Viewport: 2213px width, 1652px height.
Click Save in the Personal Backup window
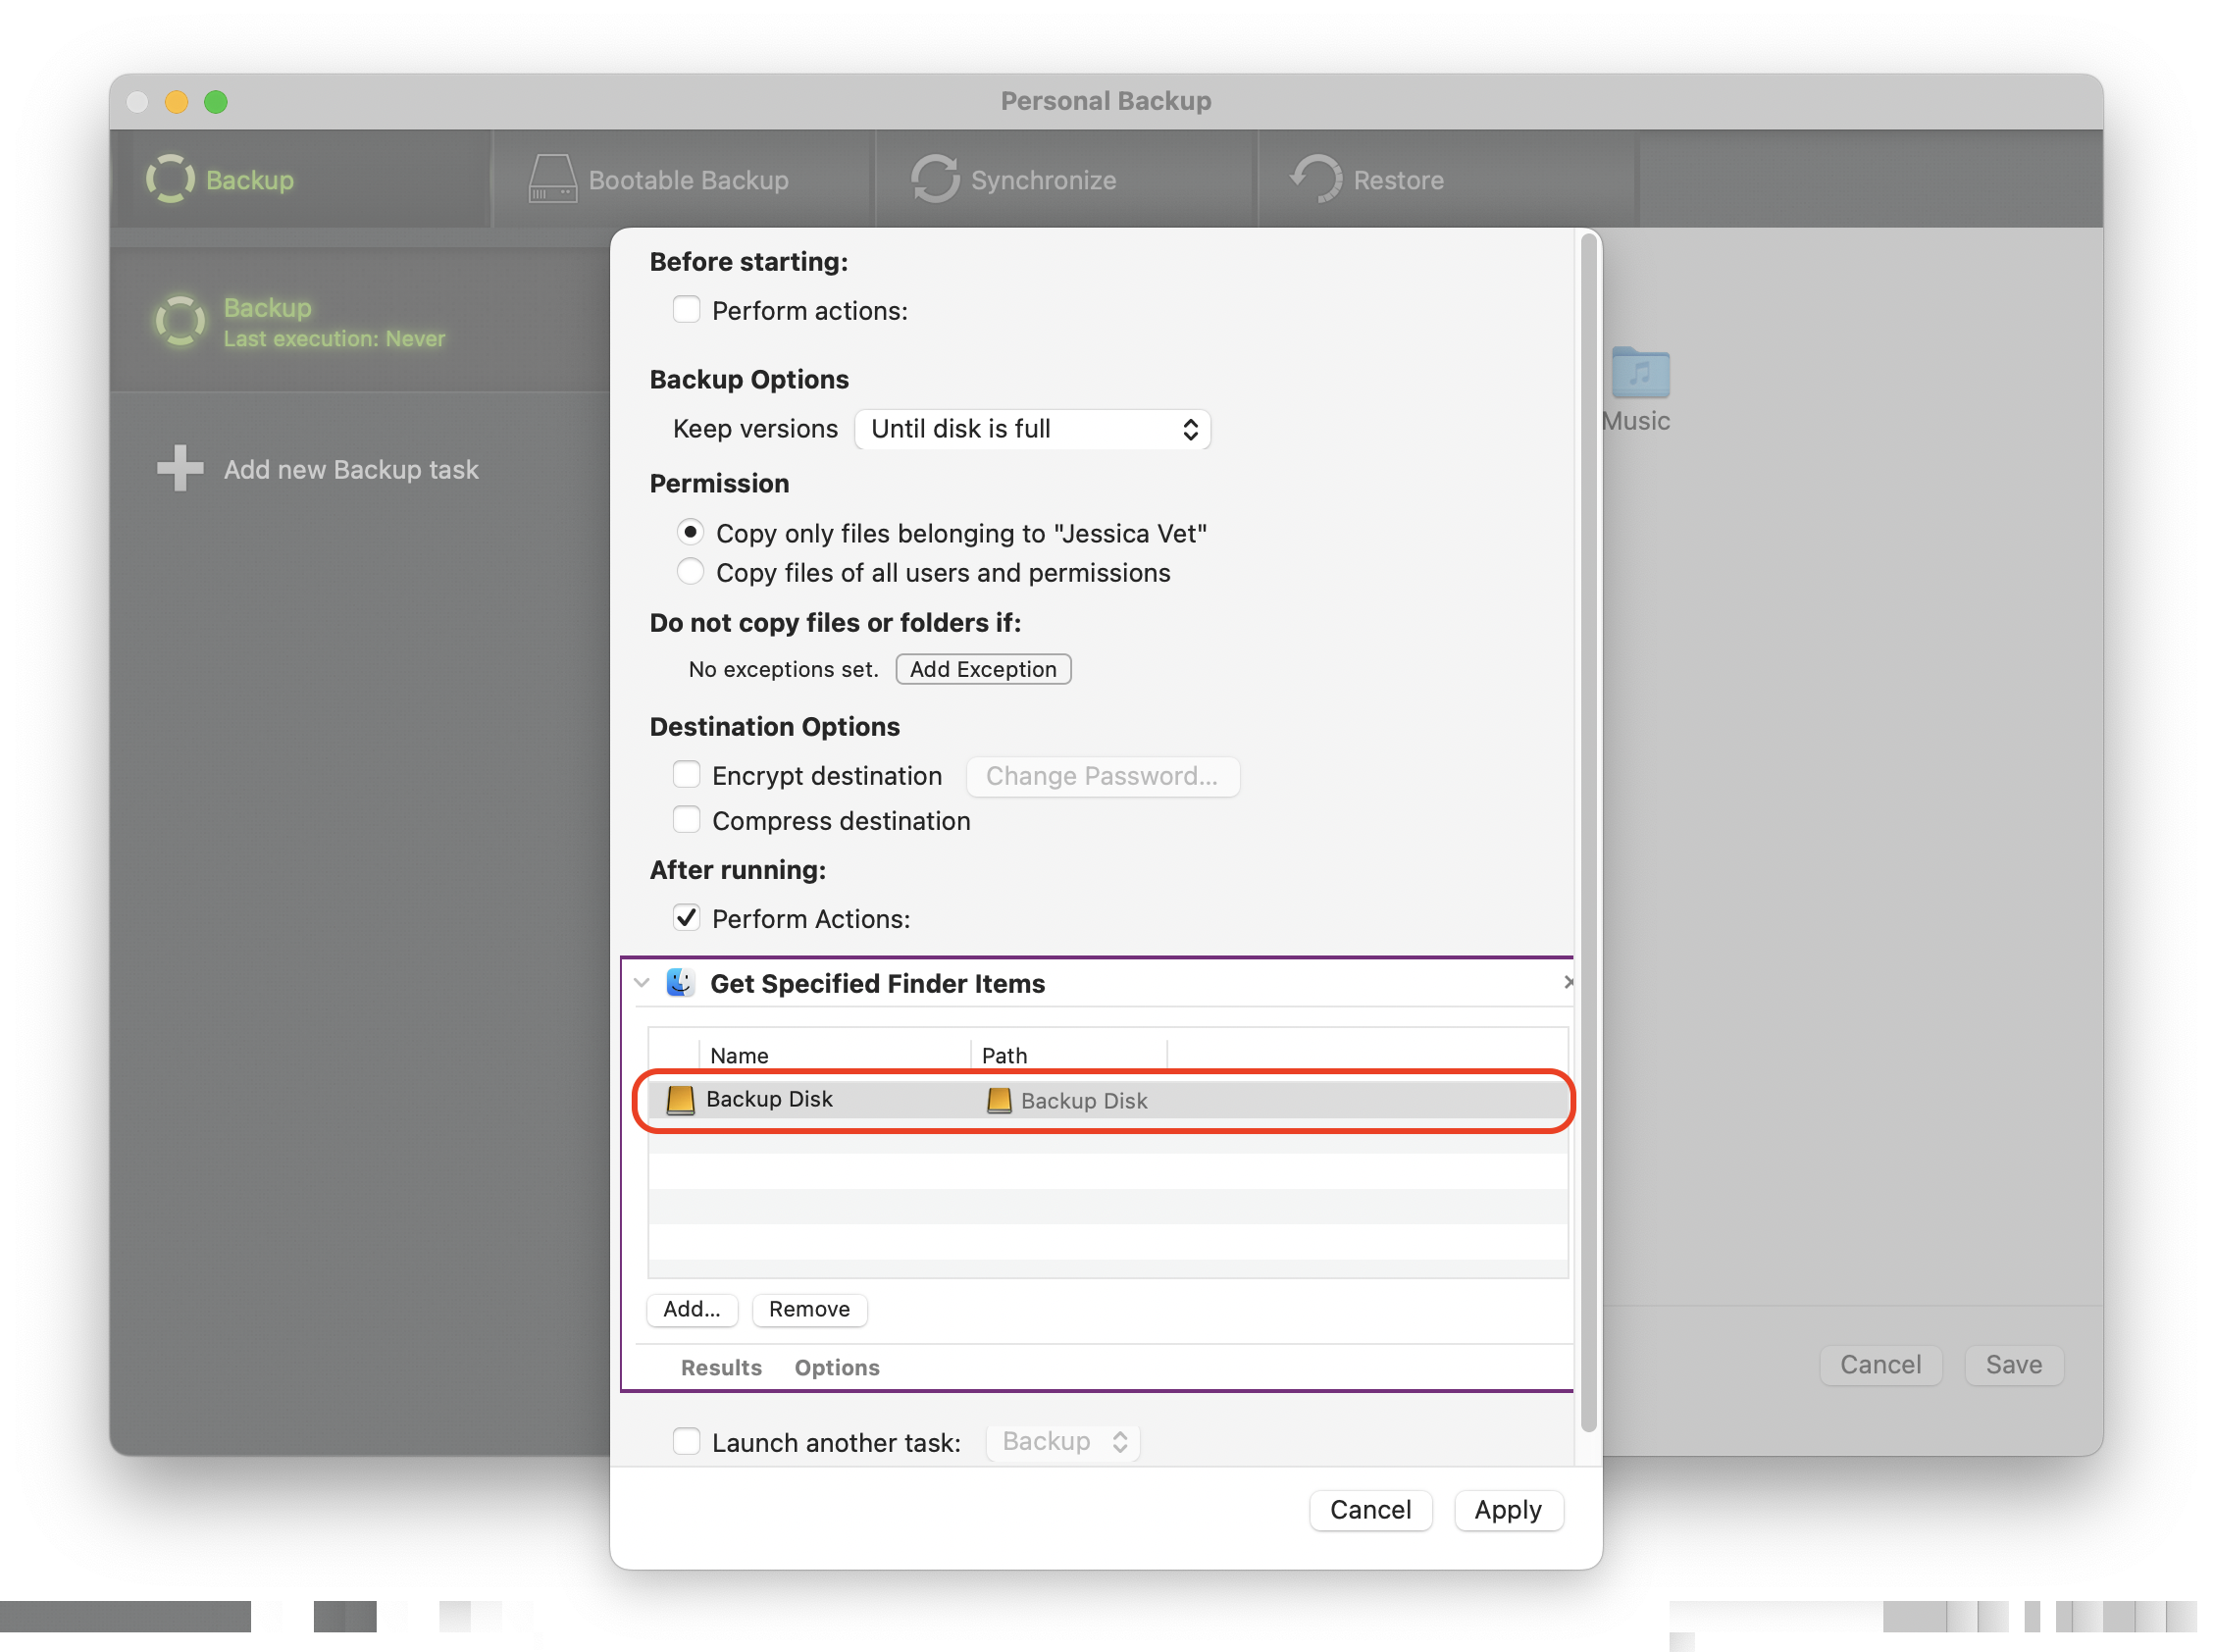point(2013,1365)
